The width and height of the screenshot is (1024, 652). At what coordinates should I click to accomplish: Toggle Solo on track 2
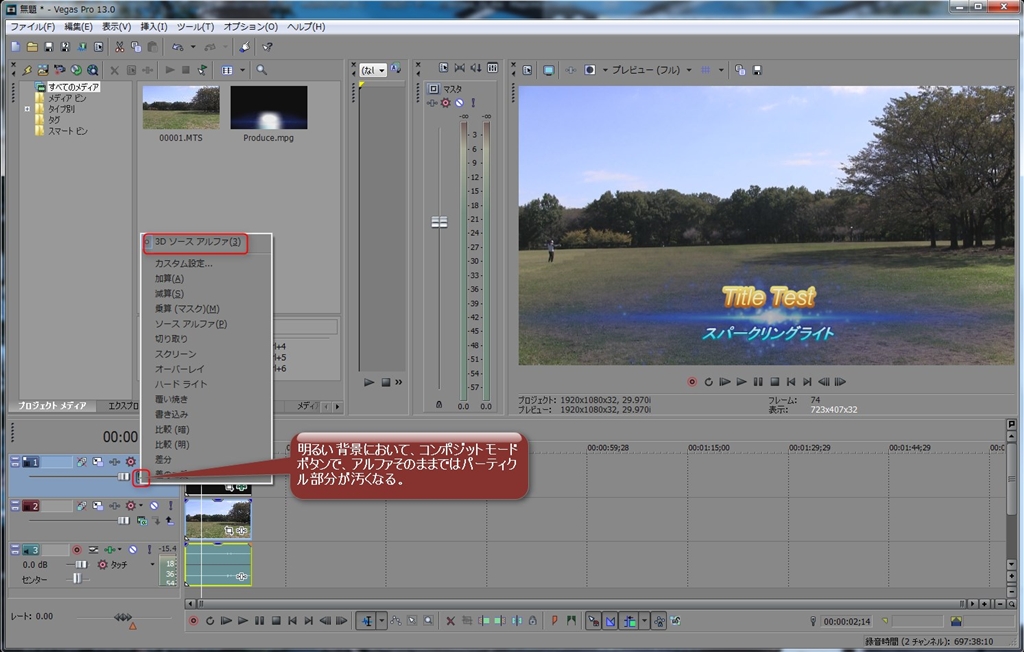(170, 506)
